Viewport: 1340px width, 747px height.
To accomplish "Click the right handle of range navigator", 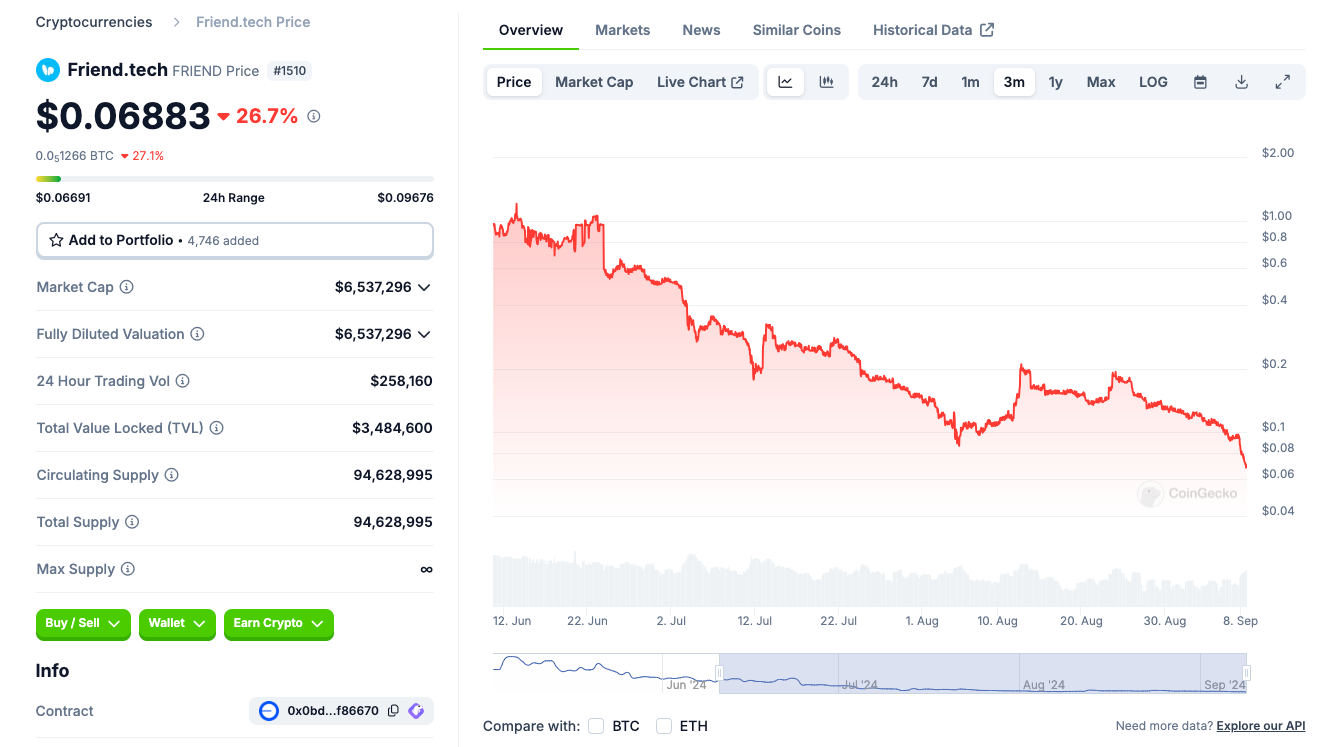I will [x=1246, y=672].
